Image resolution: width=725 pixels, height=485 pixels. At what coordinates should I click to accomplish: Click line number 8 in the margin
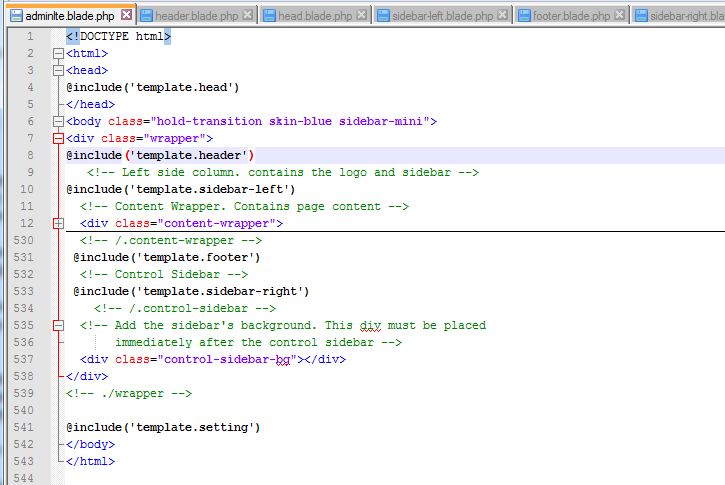30,155
